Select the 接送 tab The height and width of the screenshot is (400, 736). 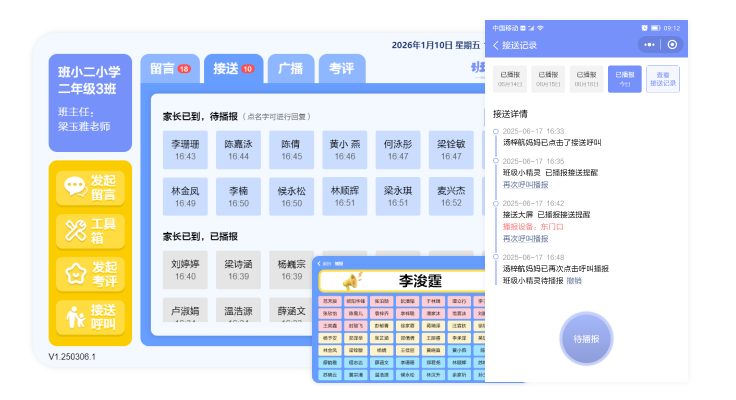click(x=233, y=69)
